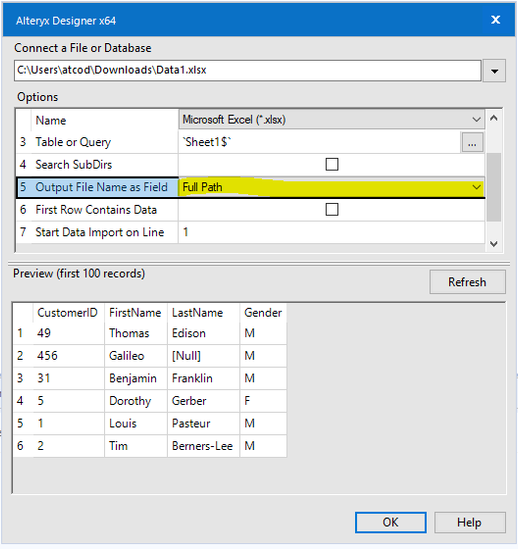The height and width of the screenshot is (549, 518).
Task: Select preview row with Galileo
Action: click(150, 356)
